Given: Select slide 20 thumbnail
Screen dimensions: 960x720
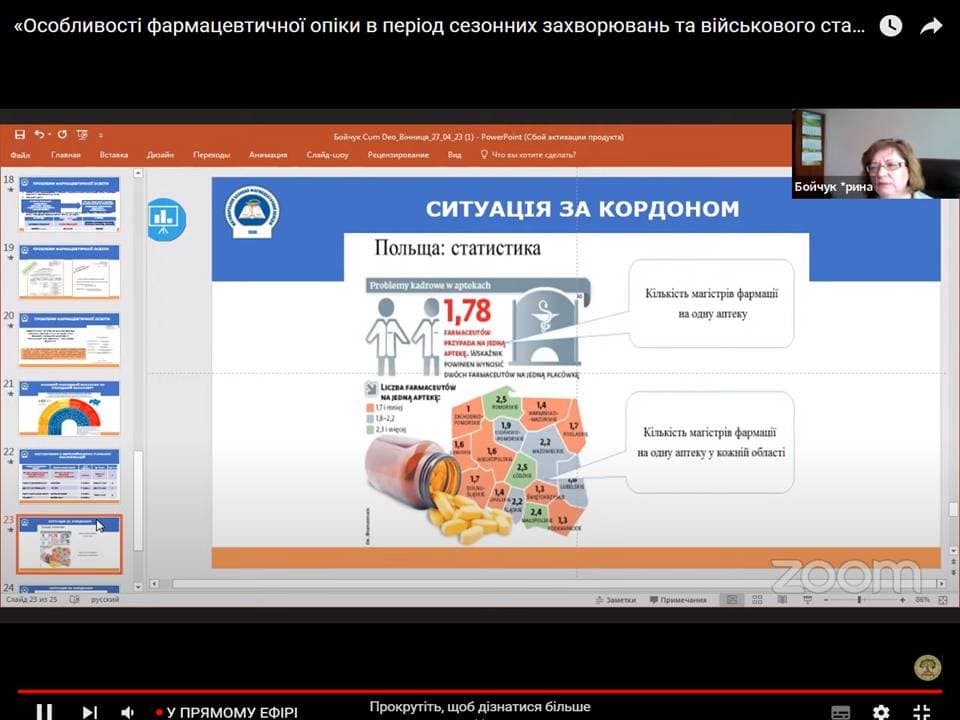Looking at the screenshot, I should point(69,340).
